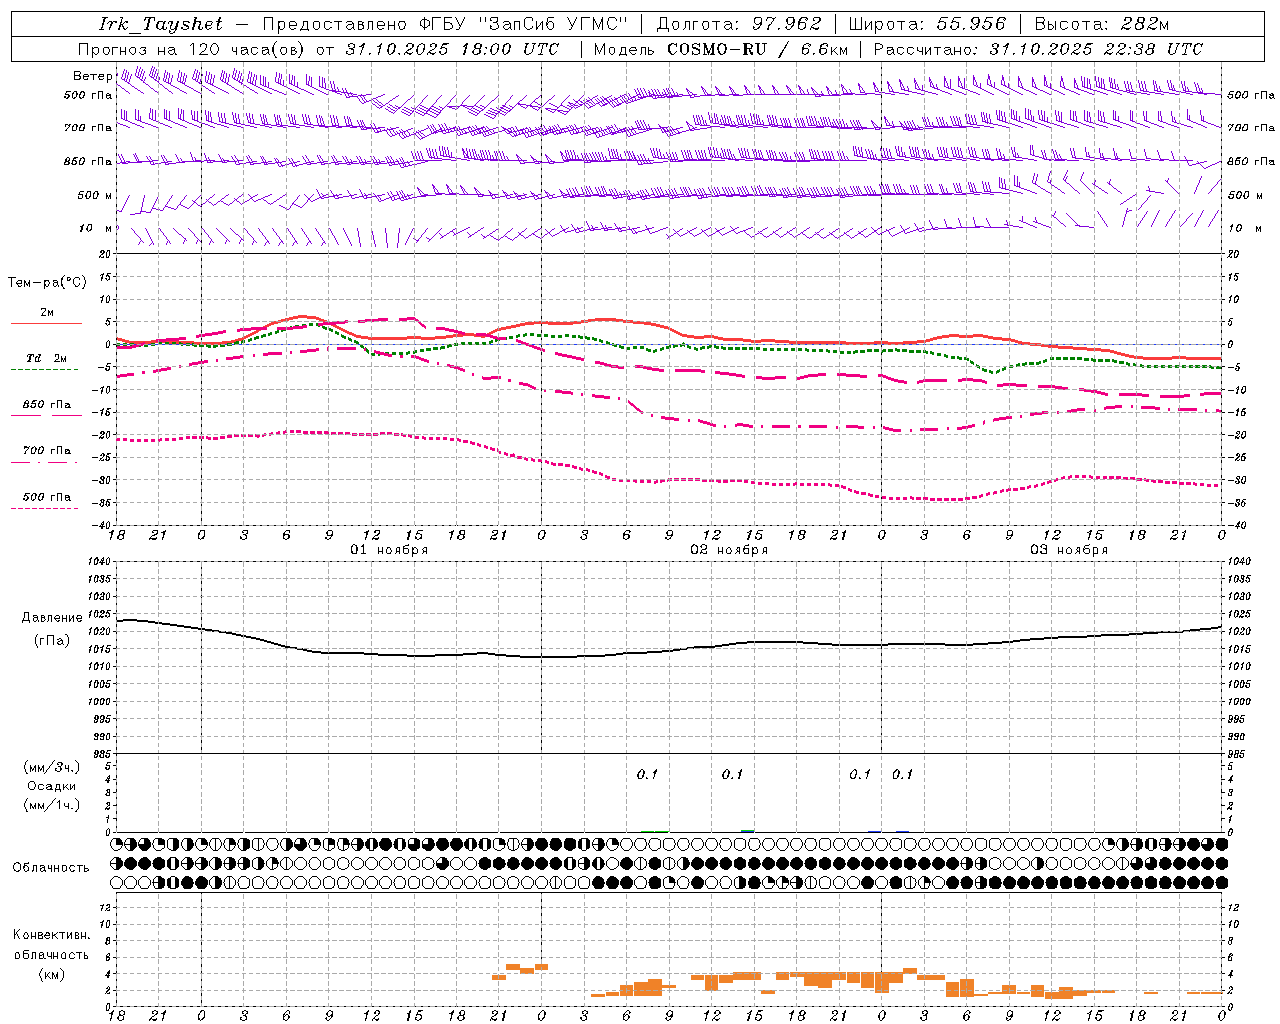Click the 850 гПа temperature legend entry
Image resolution: width=1280 pixels, height=1024 pixels.
click(47, 405)
